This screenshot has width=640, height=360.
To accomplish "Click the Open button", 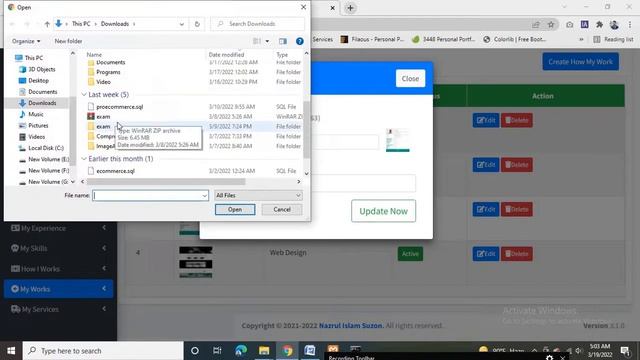I will coord(235,209).
